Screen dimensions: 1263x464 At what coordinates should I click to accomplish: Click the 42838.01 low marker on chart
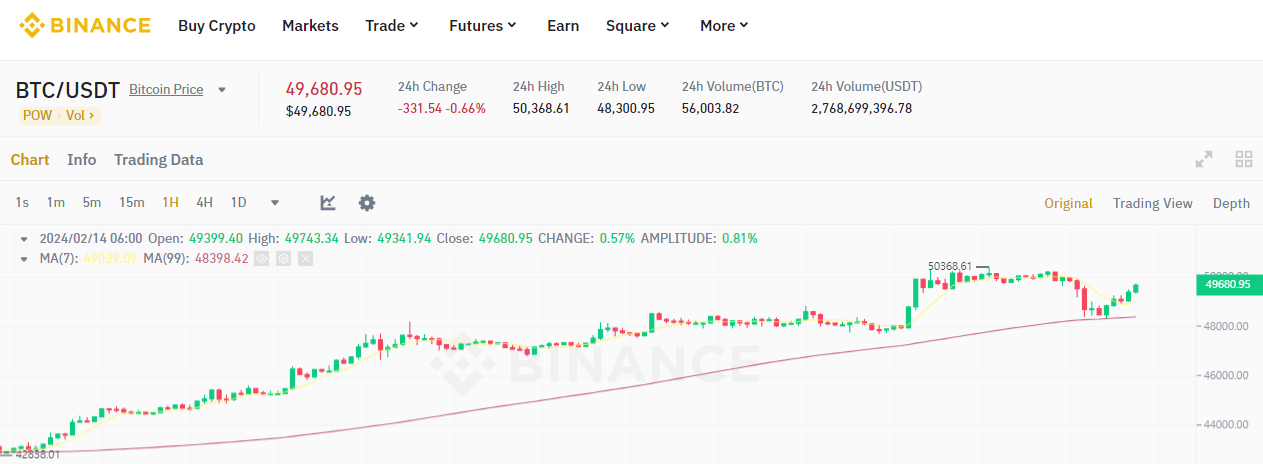click(37, 454)
